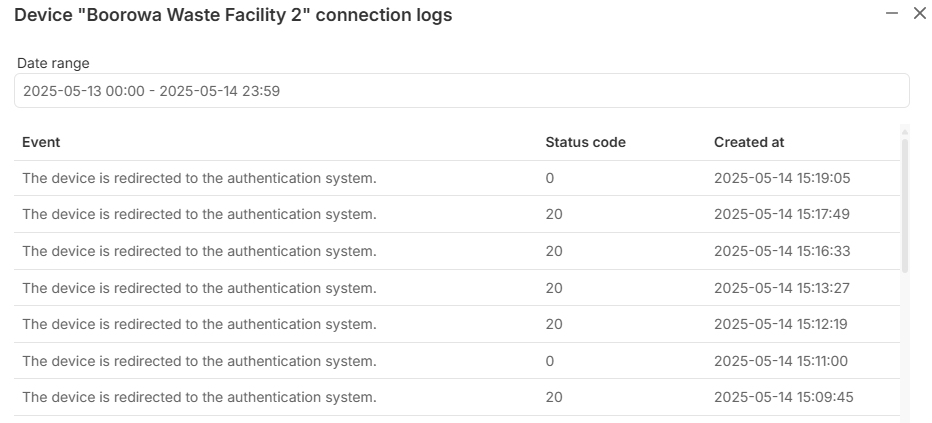Click the dialog title text
Viewport: 932px width, 423px height.
[x=233, y=15]
